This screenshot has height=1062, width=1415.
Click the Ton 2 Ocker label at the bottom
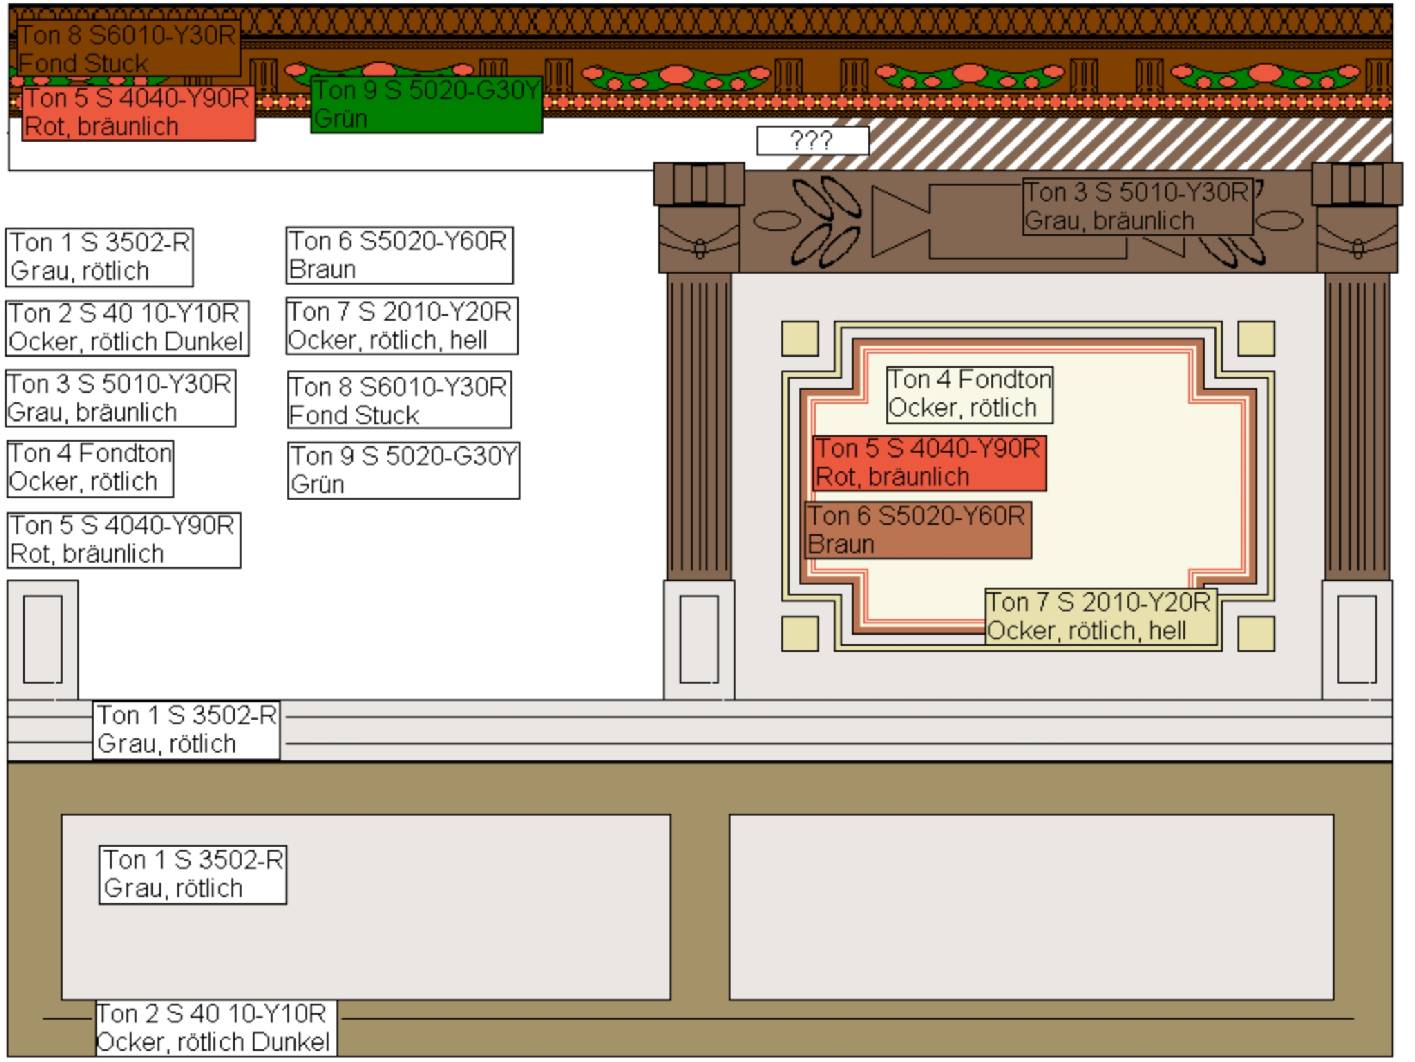(x=214, y=1027)
